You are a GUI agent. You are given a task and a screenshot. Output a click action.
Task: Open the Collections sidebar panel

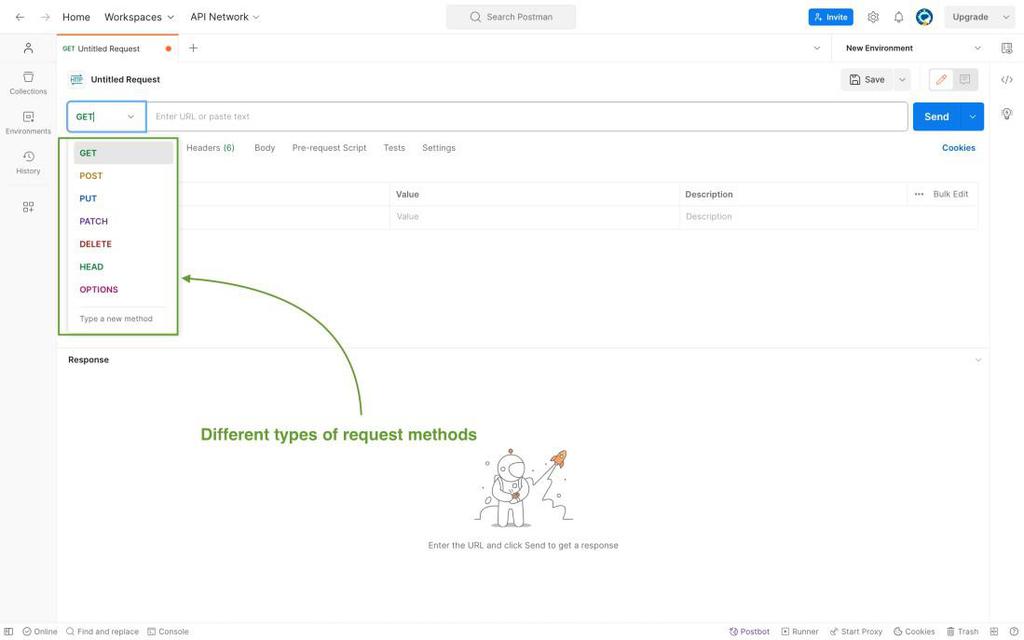click(28, 83)
